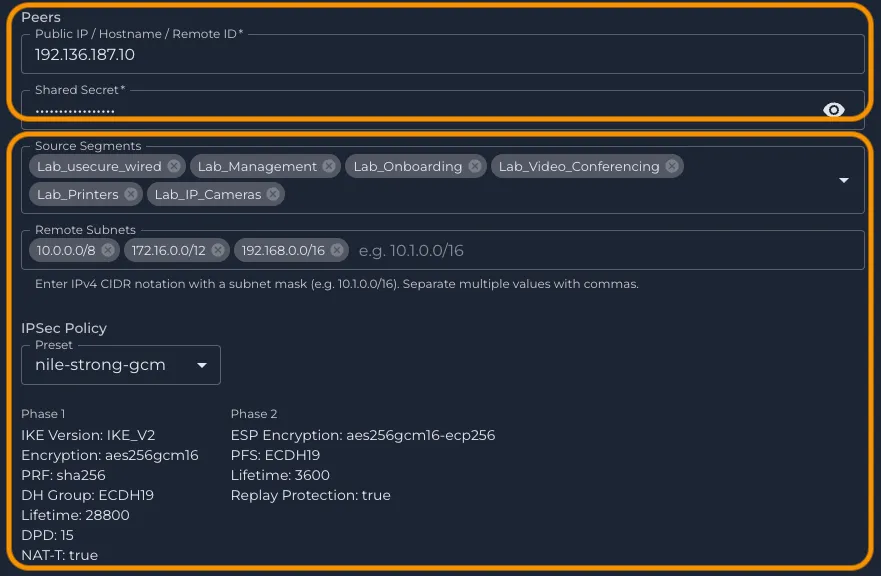The image size is (881, 576).
Task: Click the Peers section heading
Action: [x=41, y=17]
